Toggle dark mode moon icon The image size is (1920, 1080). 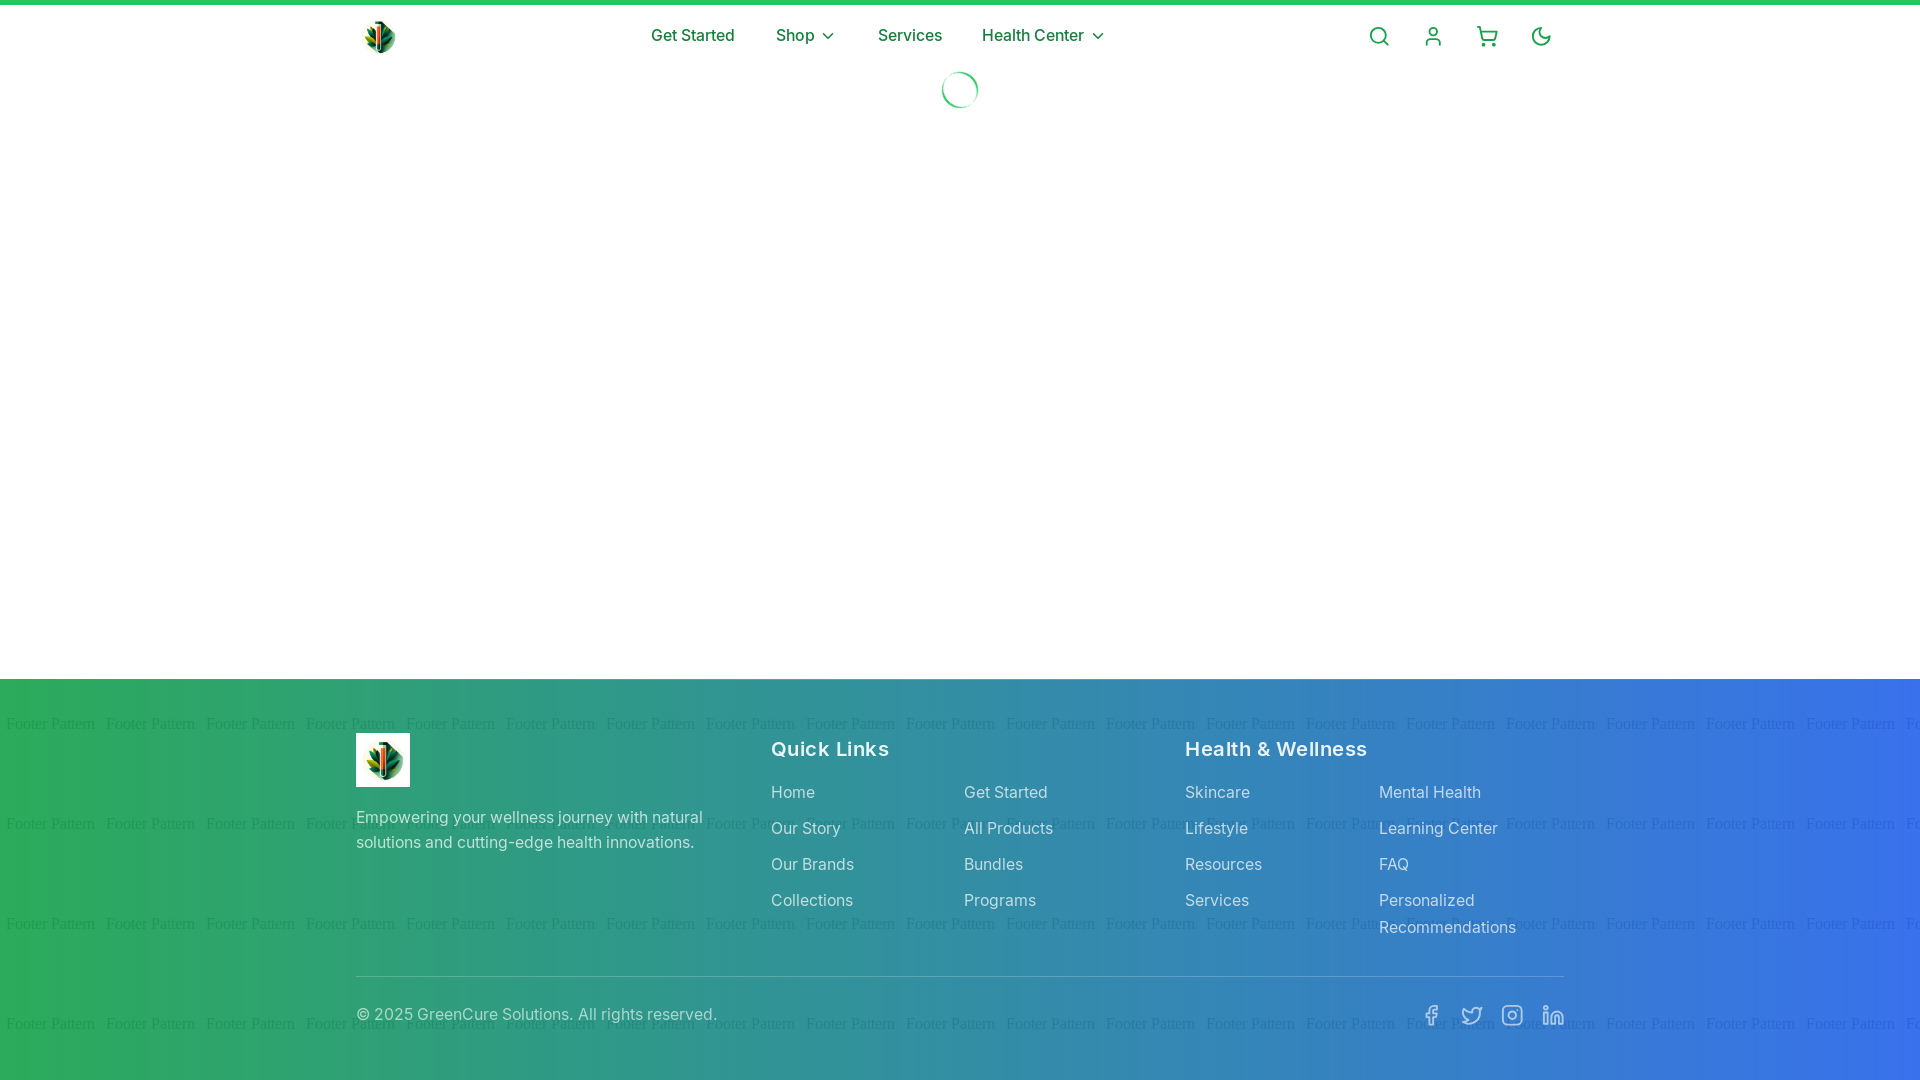(x=1541, y=37)
